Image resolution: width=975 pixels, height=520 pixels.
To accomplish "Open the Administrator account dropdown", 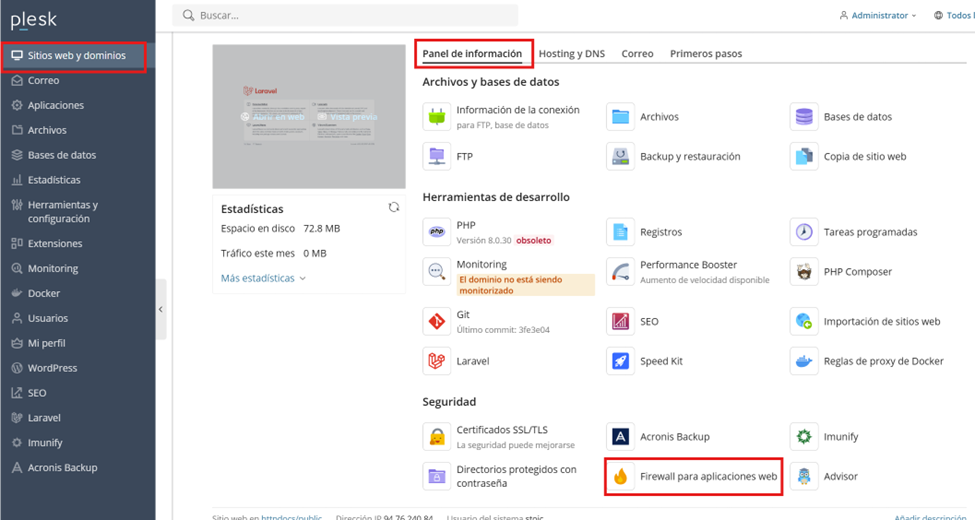I will (878, 16).
